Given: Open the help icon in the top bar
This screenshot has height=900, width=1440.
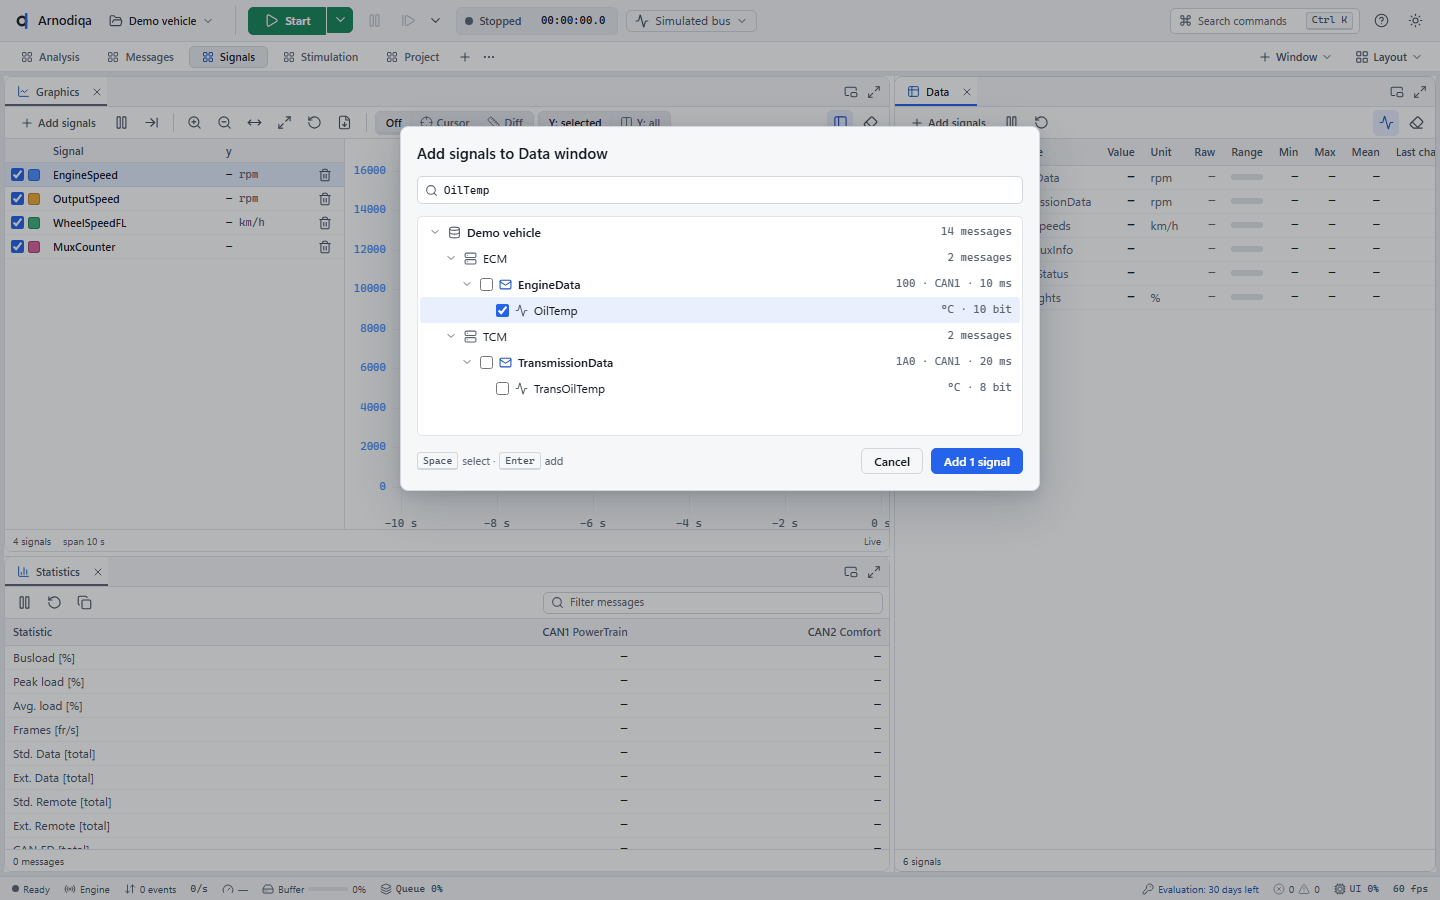Looking at the screenshot, I should click(1381, 21).
